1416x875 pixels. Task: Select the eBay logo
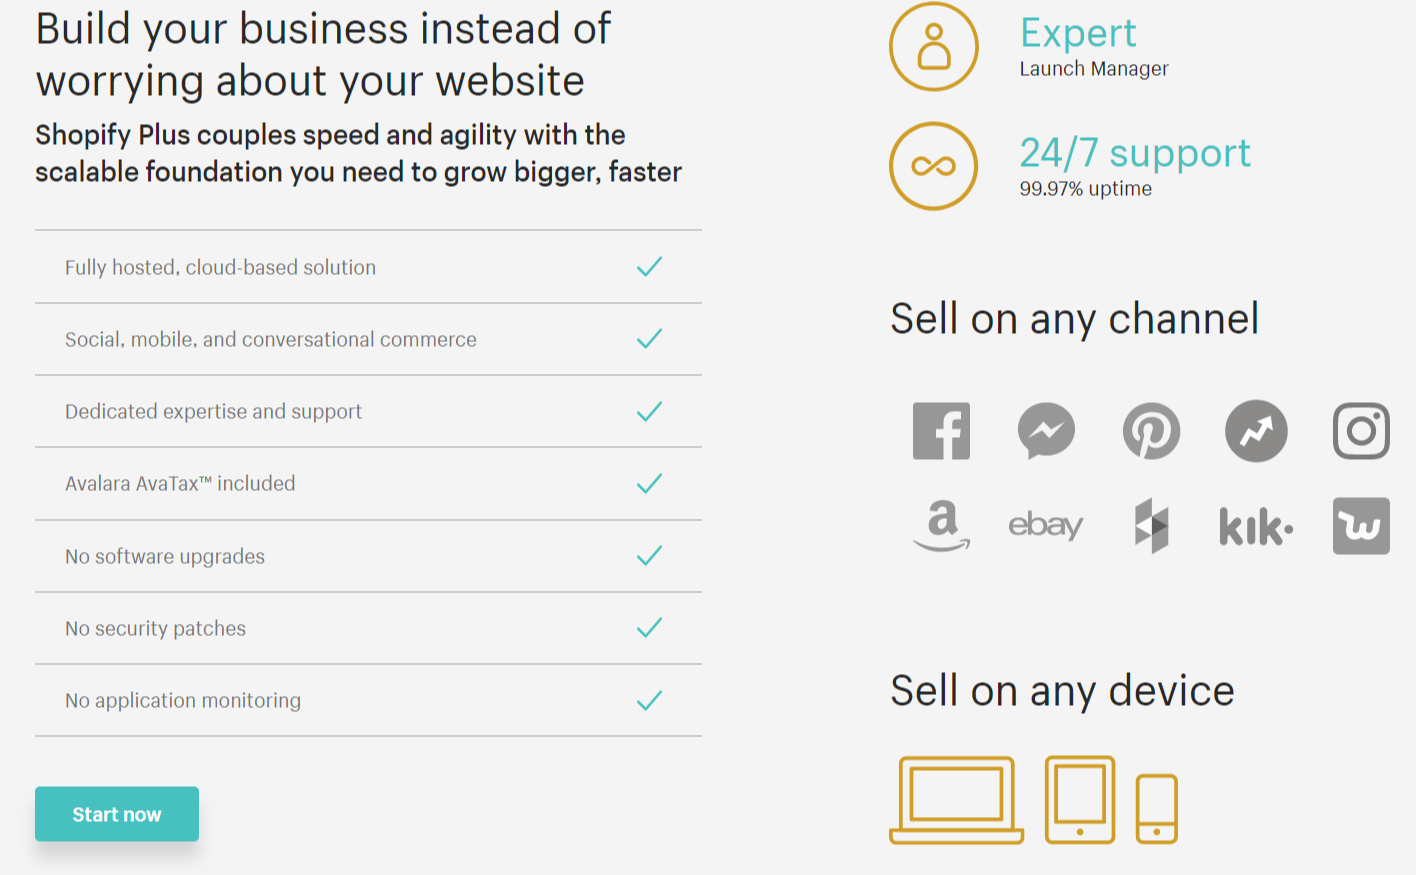click(x=1046, y=525)
